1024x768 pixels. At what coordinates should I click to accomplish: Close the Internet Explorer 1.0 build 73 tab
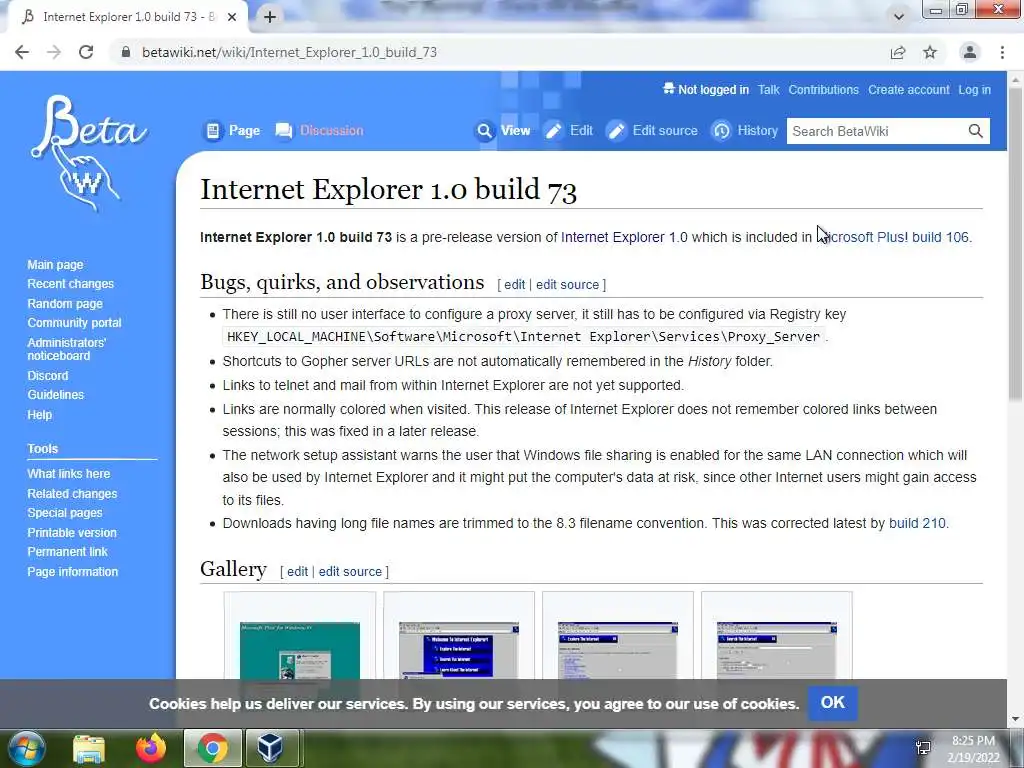232,17
